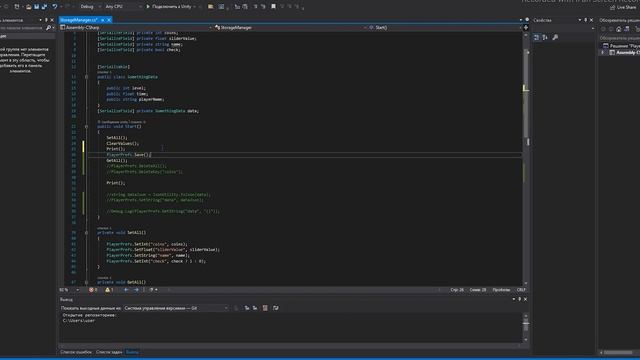This screenshot has height=360, width=640.
Task: Toggle word wrap in output panel
Action: point(276,308)
